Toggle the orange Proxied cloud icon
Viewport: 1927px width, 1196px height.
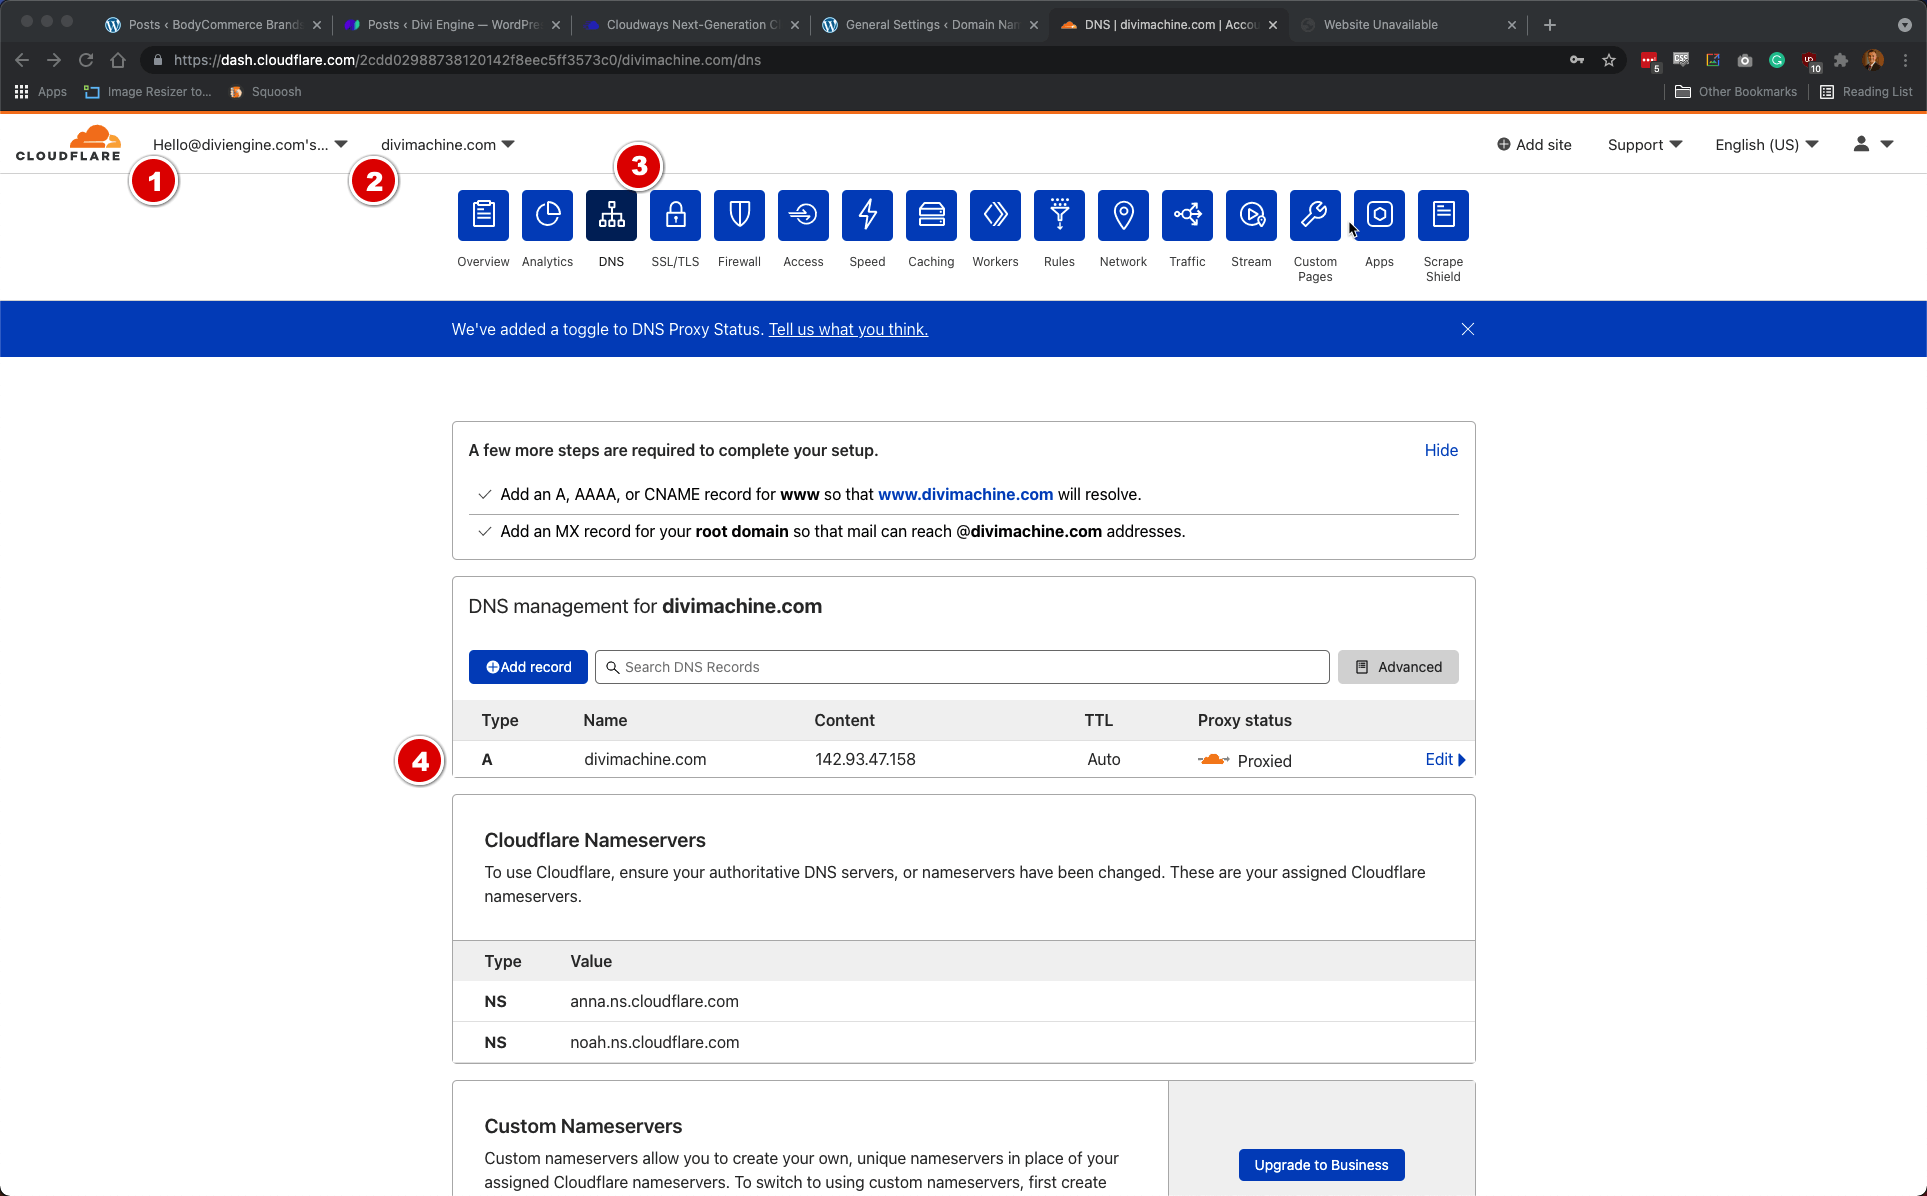point(1213,760)
